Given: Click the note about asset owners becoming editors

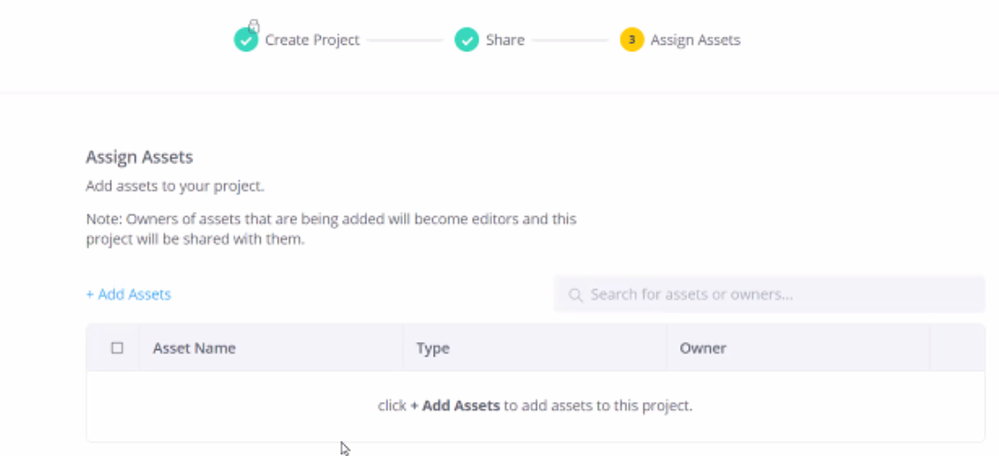Looking at the screenshot, I should pos(331,229).
